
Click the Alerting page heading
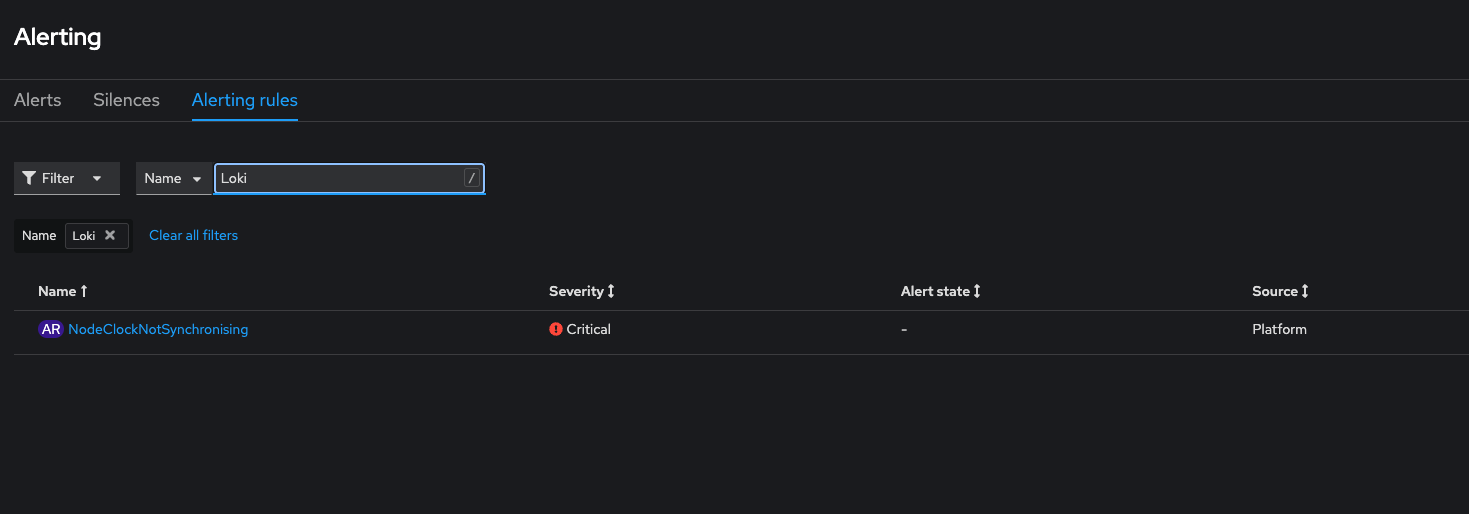click(58, 38)
